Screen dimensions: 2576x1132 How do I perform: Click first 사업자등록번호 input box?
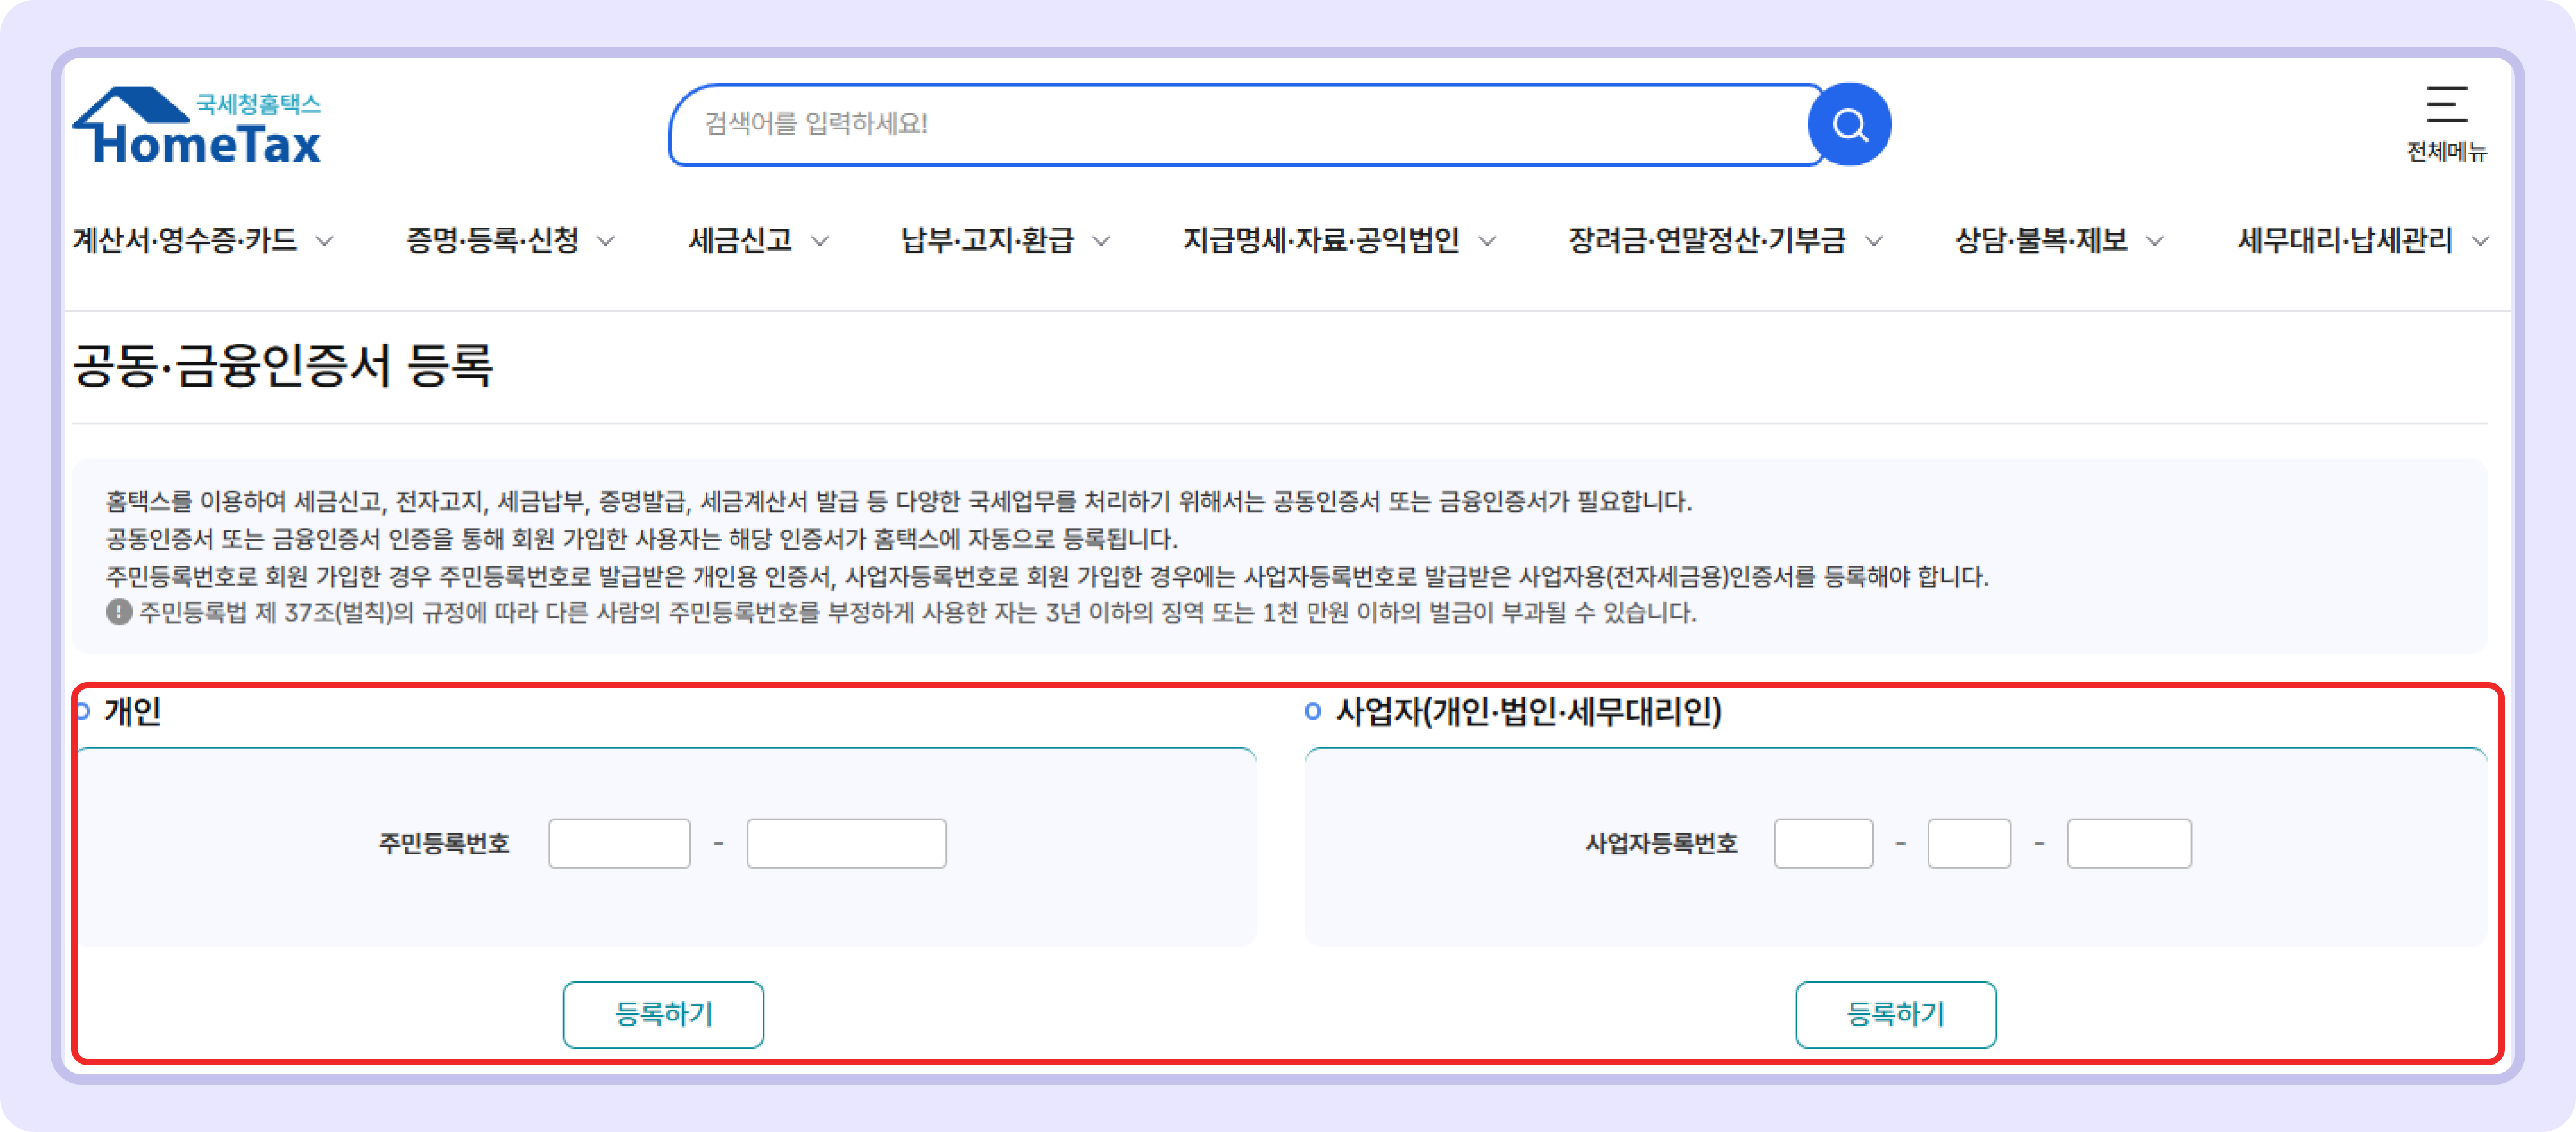click(1823, 844)
